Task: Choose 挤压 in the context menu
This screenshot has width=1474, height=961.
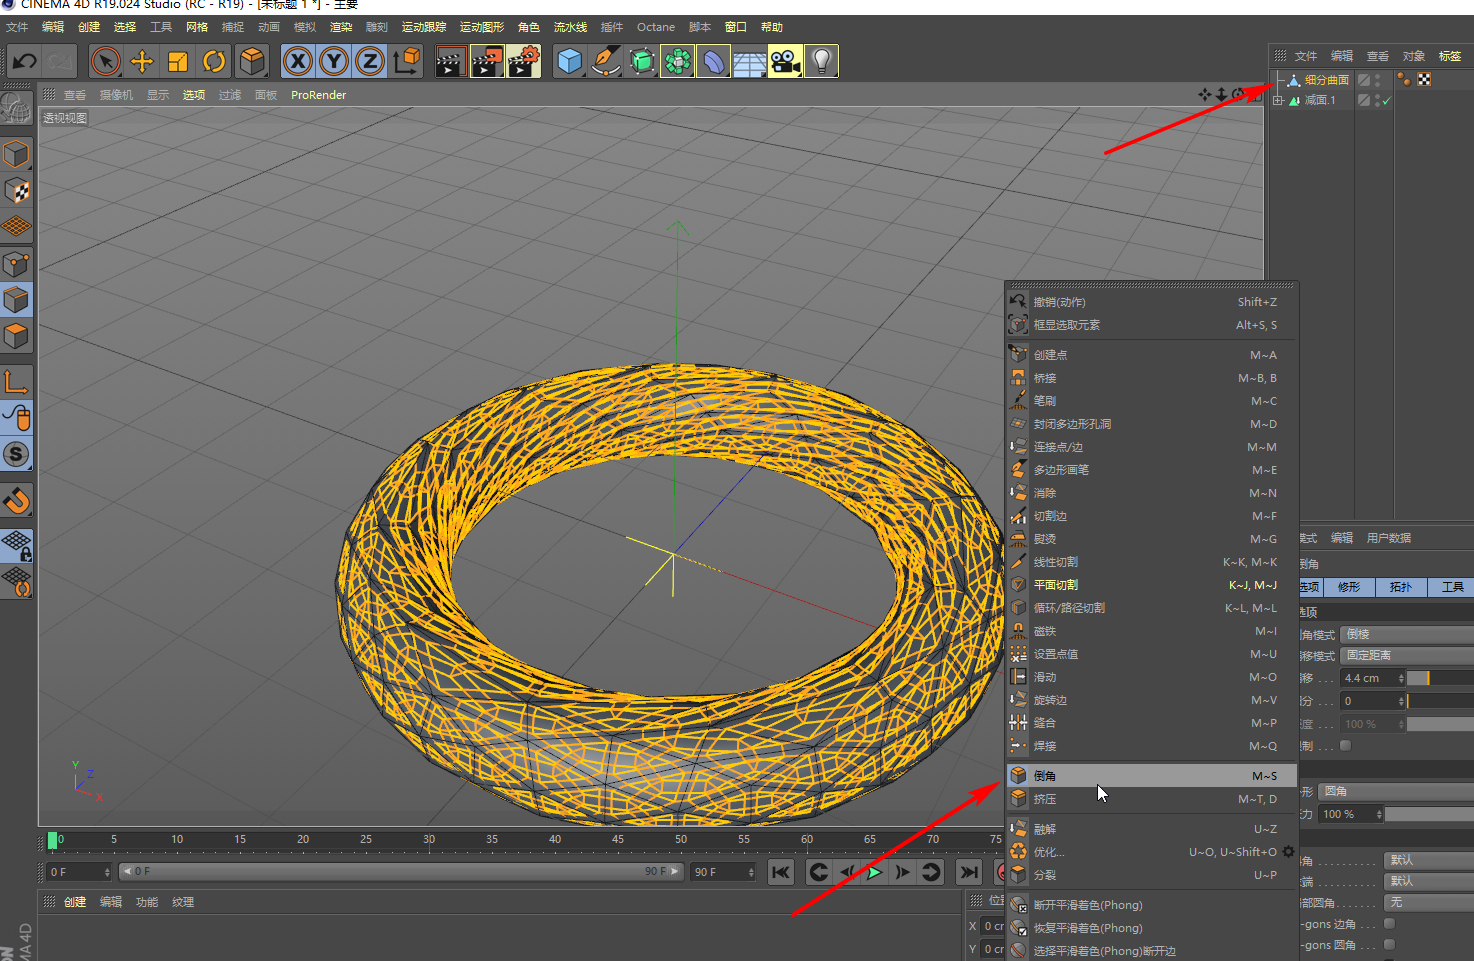Action: (x=1152, y=799)
